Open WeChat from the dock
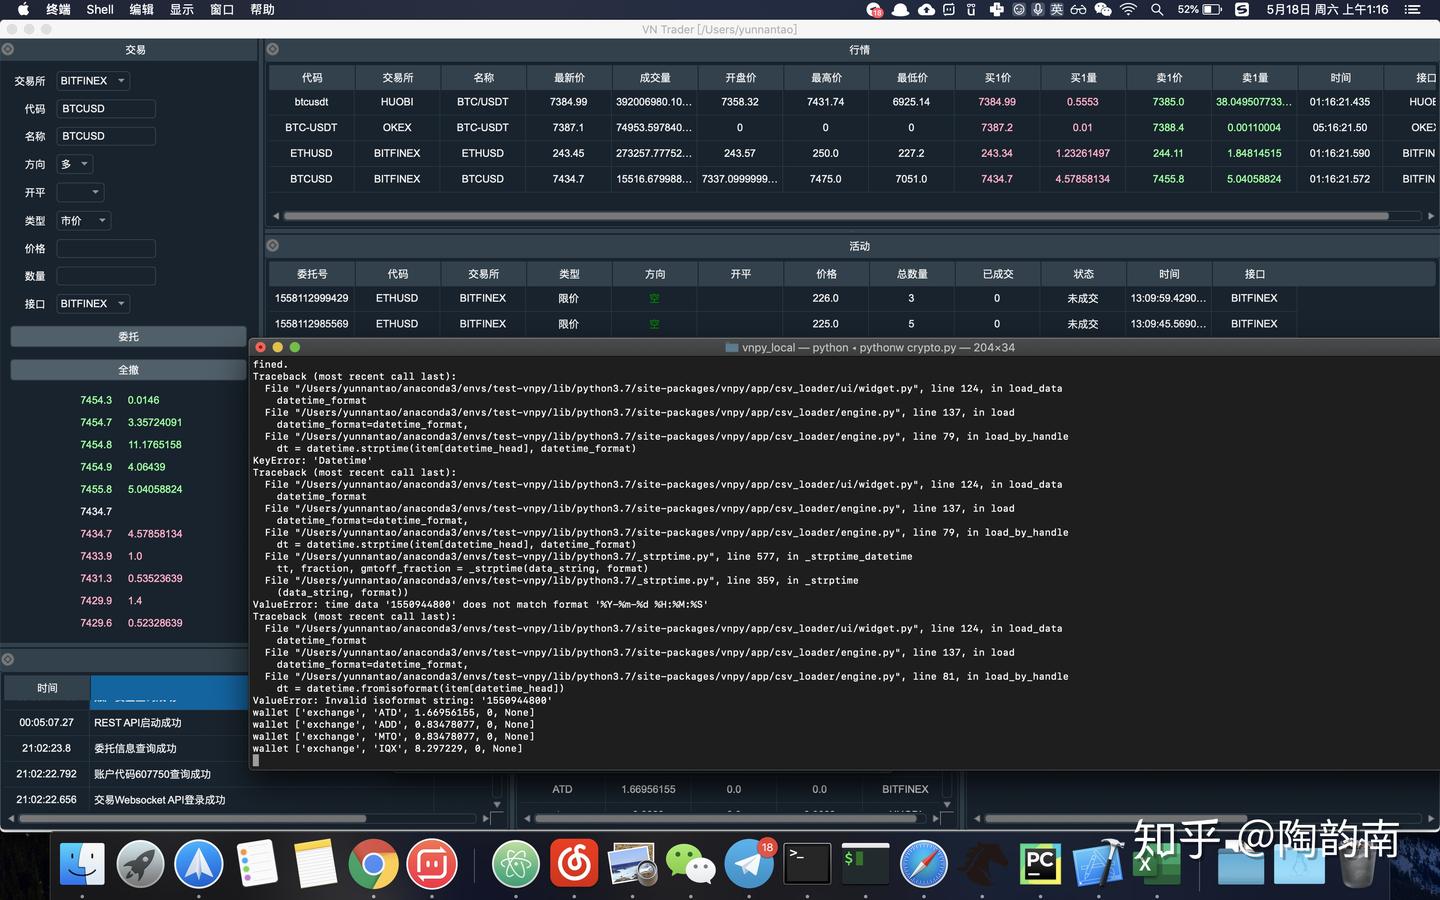The image size is (1440, 900). click(690, 864)
